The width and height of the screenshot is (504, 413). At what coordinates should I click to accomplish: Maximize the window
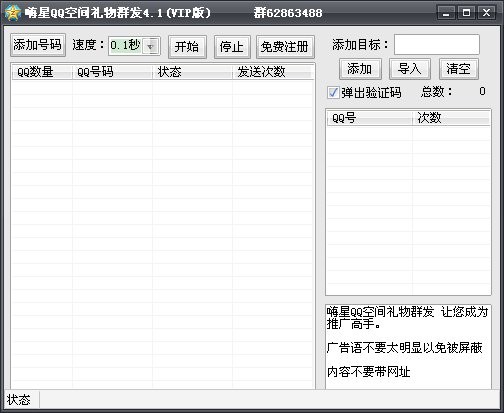tap(466, 13)
